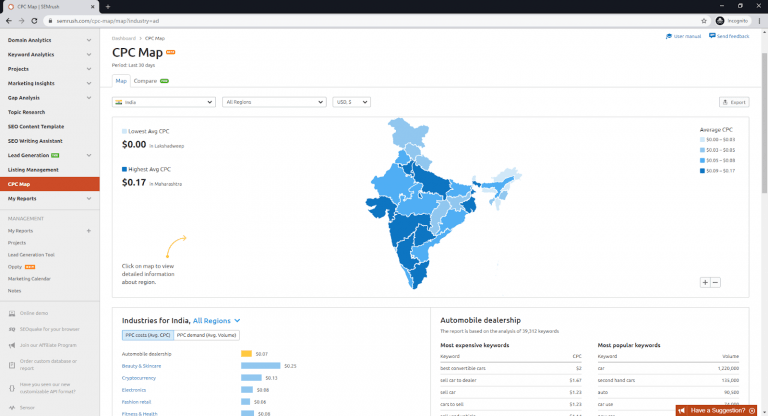Open Topic Research in sidebar
The height and width of the screenshot is (416, 768).
click(x=26, y=112)
